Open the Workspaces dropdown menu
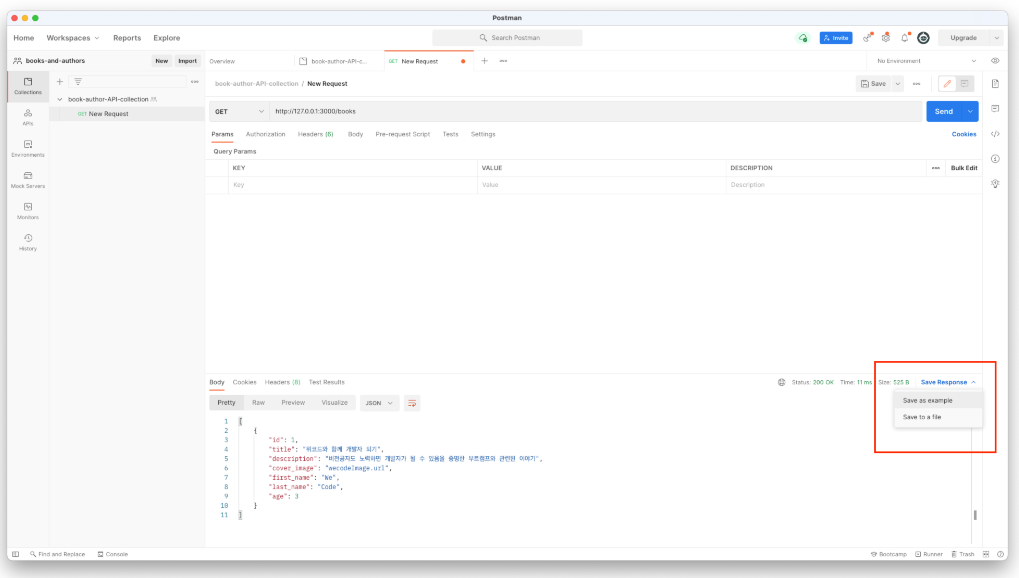Image resolution: width=1019 pixels, height=578 pixels. click(x=73, y=38)
